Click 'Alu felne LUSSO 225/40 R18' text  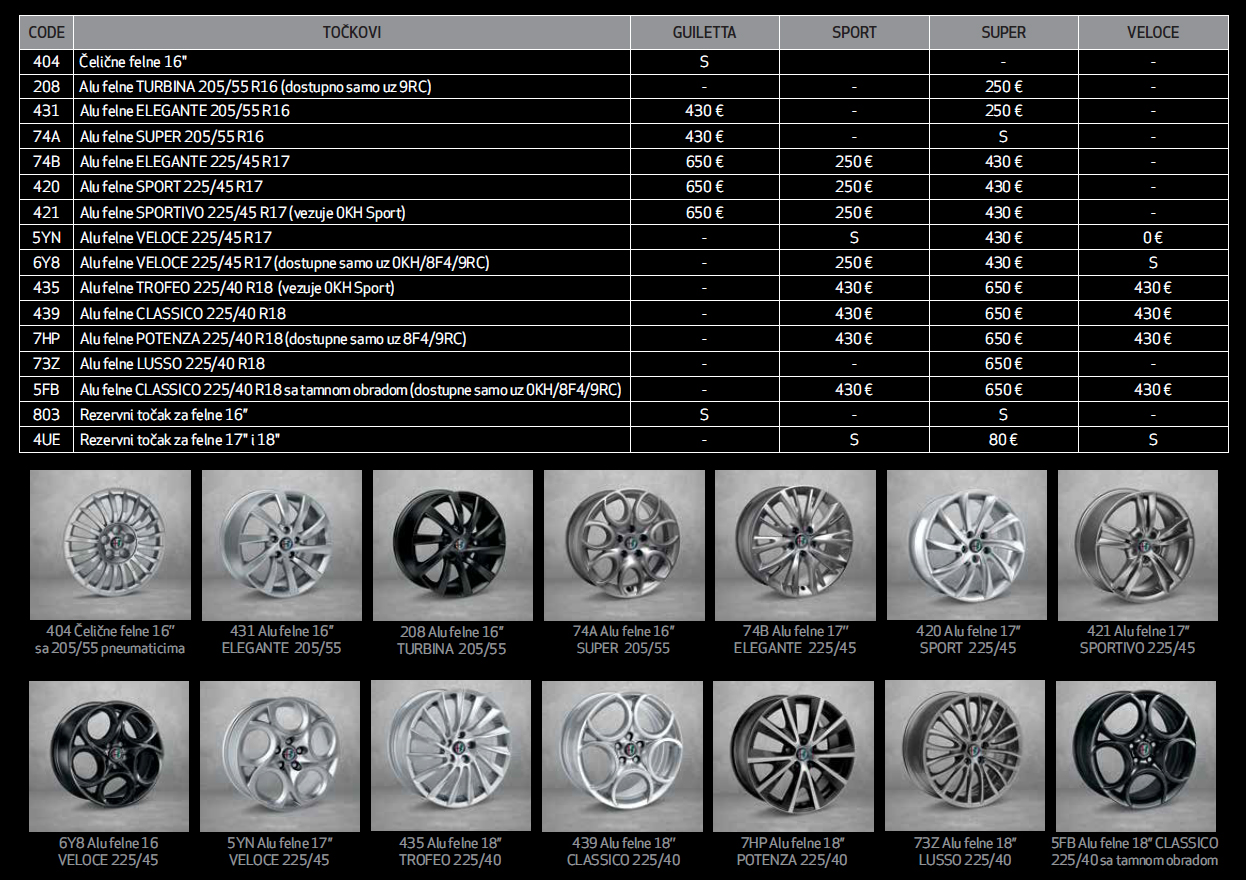(173, 363)
